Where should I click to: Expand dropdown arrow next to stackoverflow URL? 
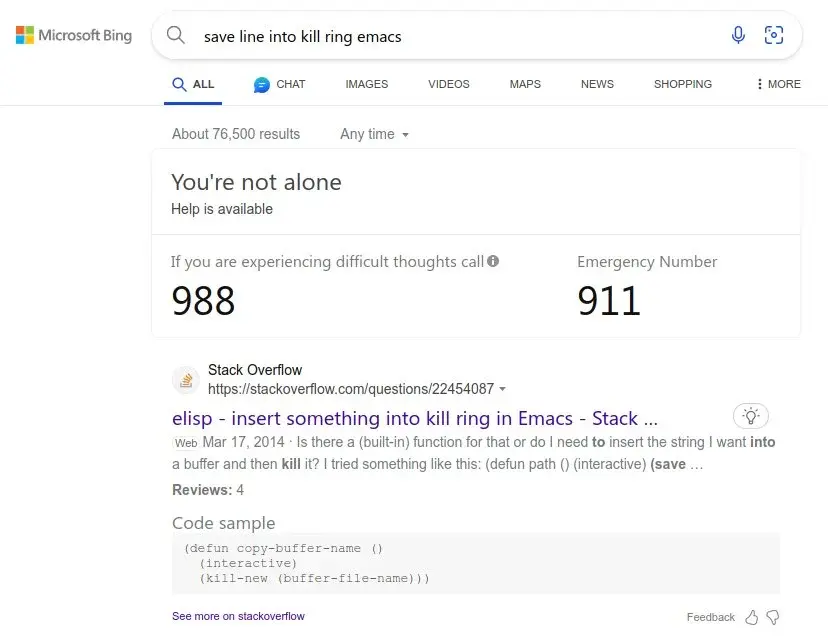coord(502,389)
